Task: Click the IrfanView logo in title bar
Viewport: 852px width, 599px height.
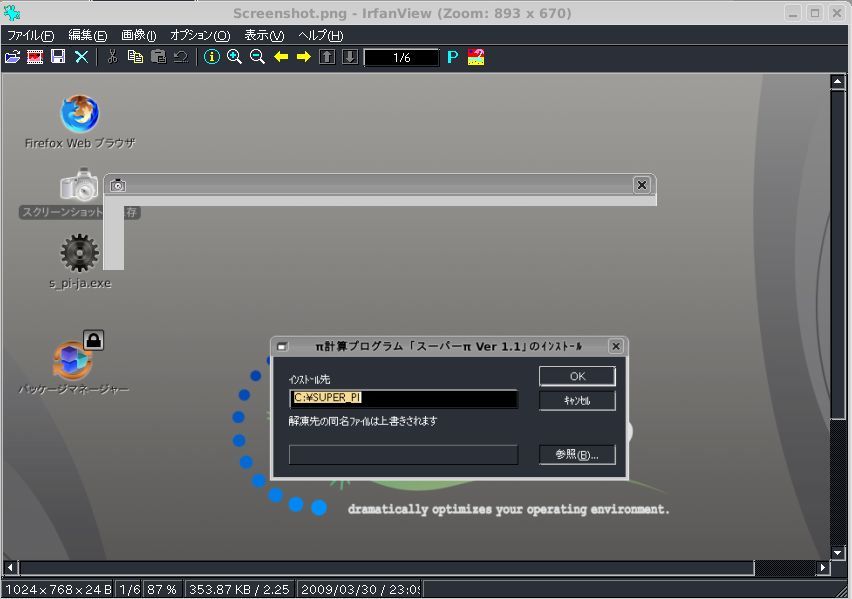Action: (12, 13)
